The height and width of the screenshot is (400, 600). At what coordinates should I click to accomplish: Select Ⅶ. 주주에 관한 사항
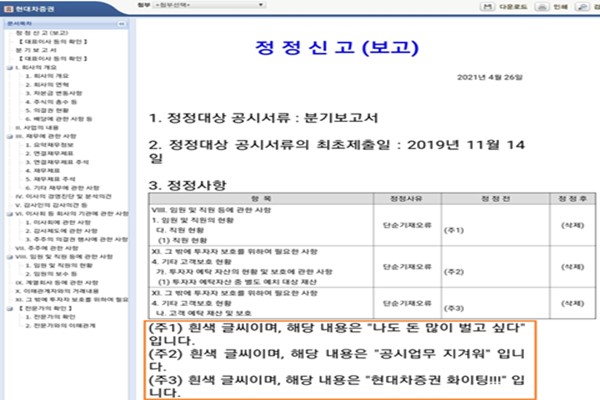pyautogui.click(x=47, y=248)
